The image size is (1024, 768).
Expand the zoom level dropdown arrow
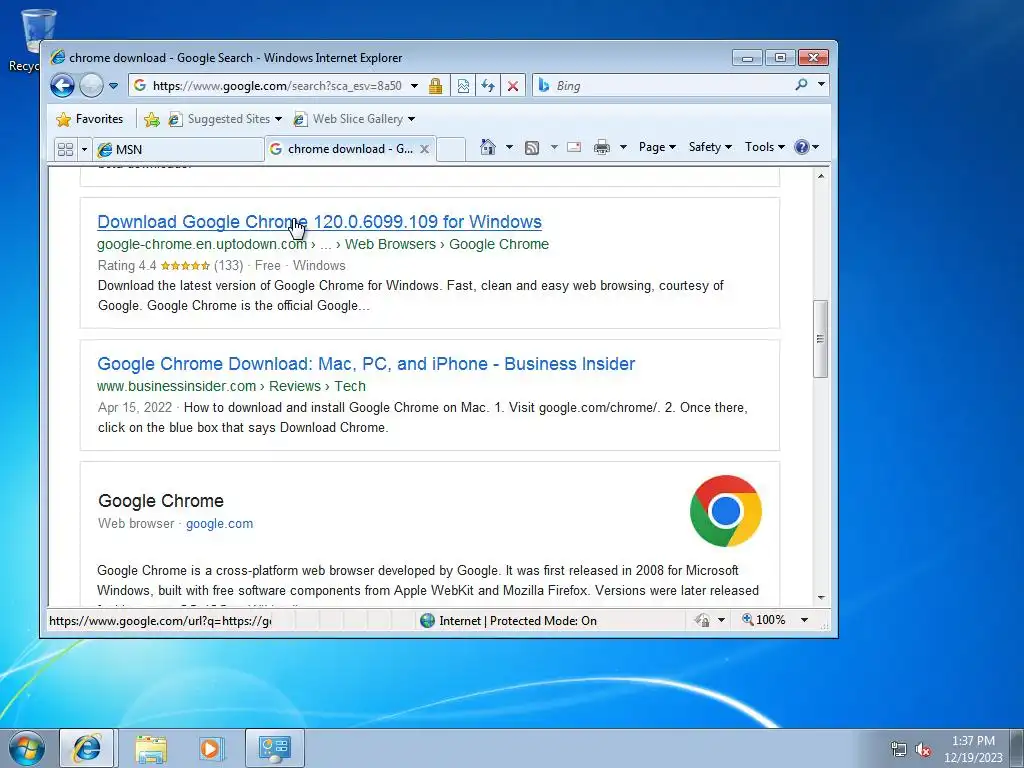pos(805,620)
